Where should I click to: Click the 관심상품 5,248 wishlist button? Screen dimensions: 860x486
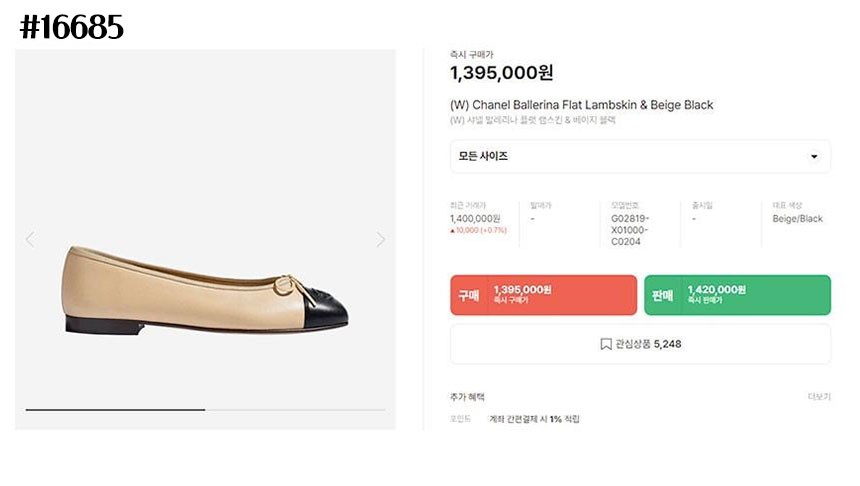[640, 344]
